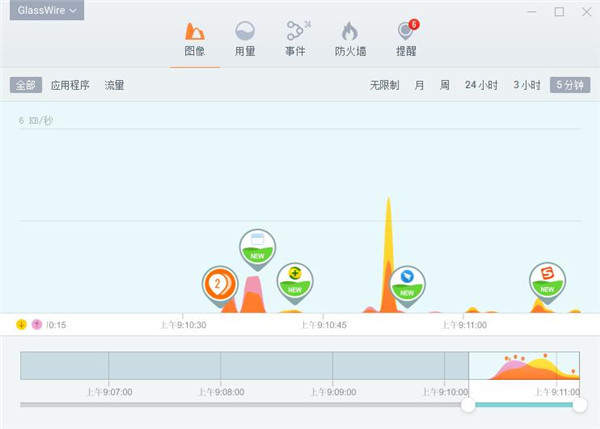This screenshot has height=429, width=600.
Task: Filter graph by 应用程序
Action: [71, 86]
